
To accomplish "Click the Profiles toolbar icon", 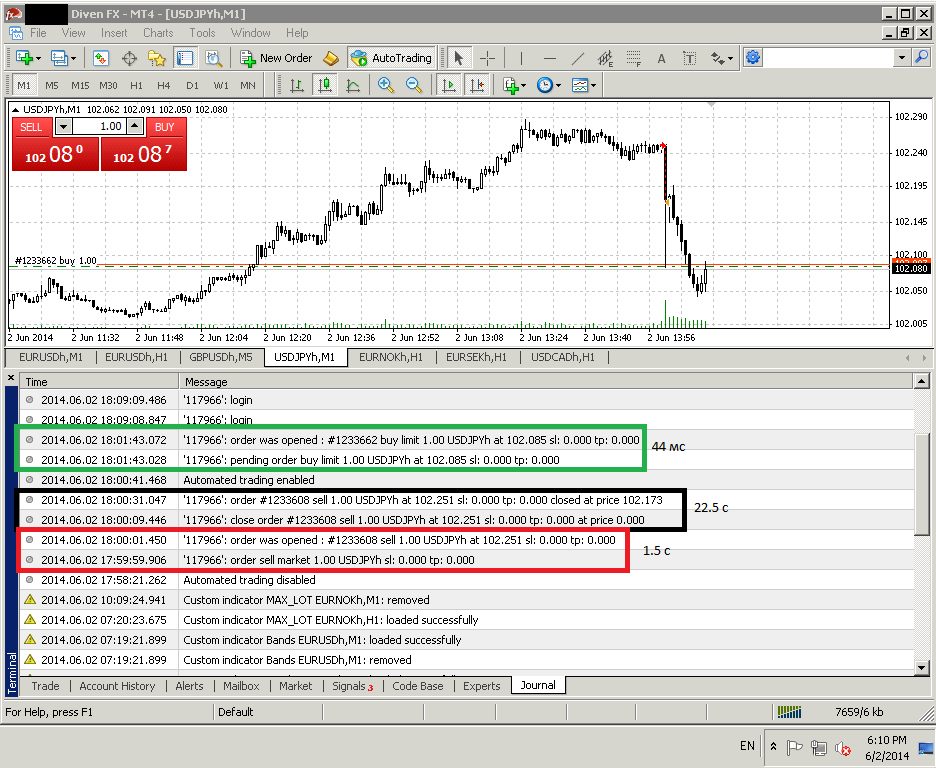I will [63, 58].
